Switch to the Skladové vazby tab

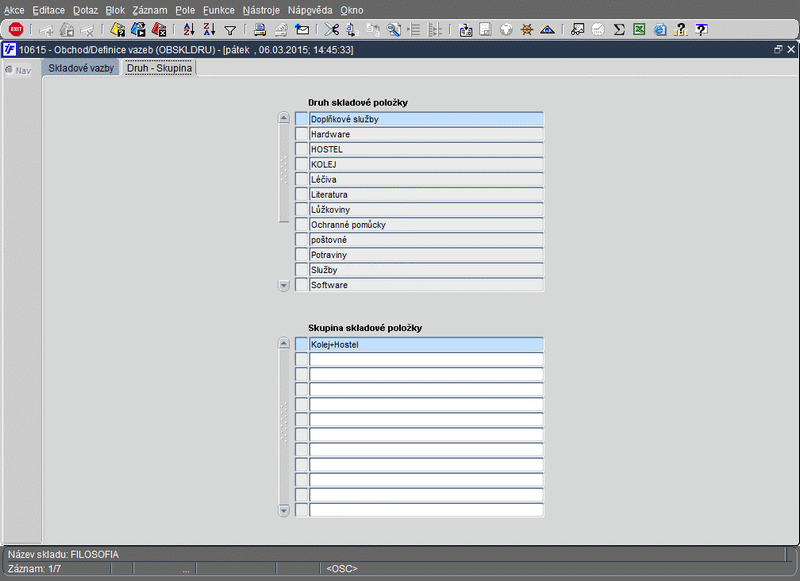pyautogui.click(x=81, y=69)
